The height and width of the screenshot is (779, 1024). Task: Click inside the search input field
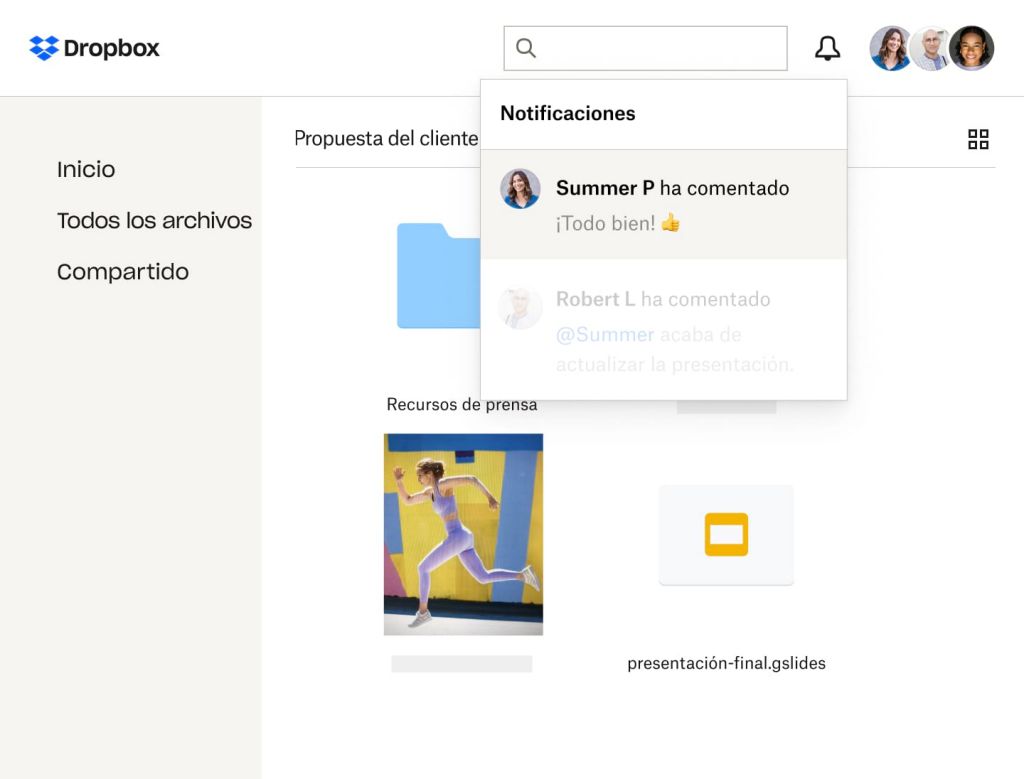(645, 47)
